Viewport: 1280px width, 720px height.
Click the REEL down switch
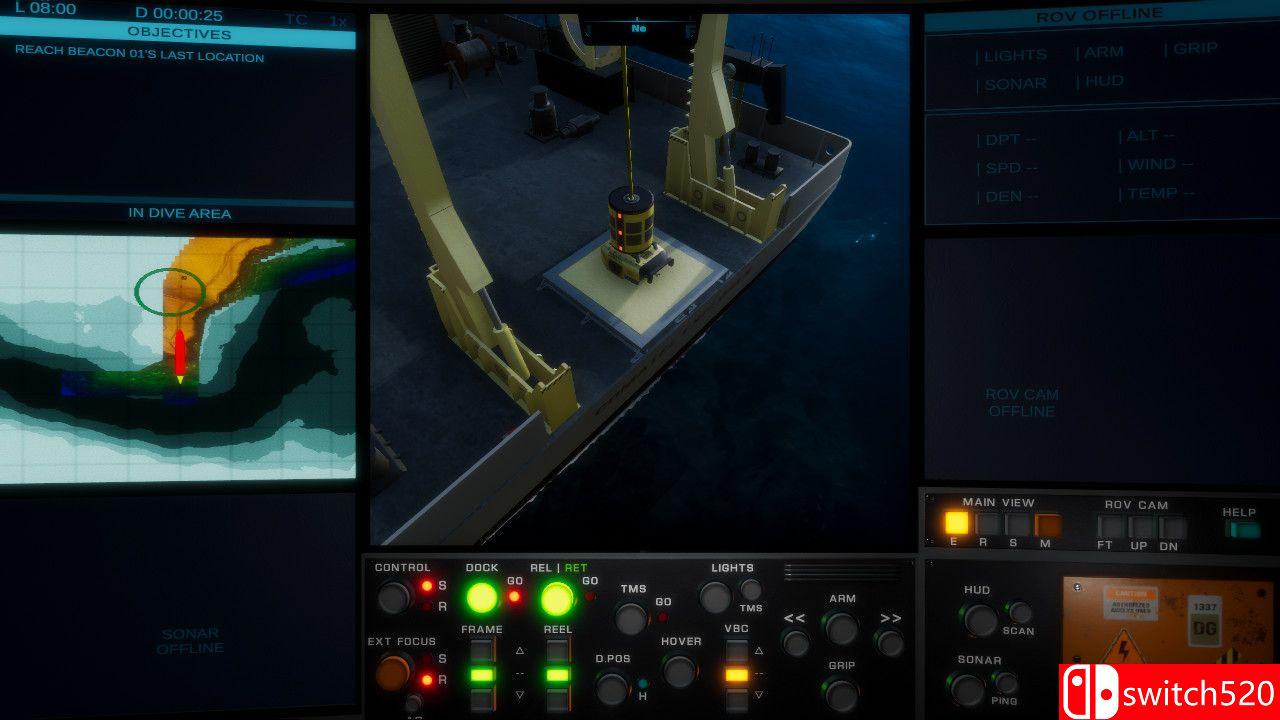[x=558, y=699]
